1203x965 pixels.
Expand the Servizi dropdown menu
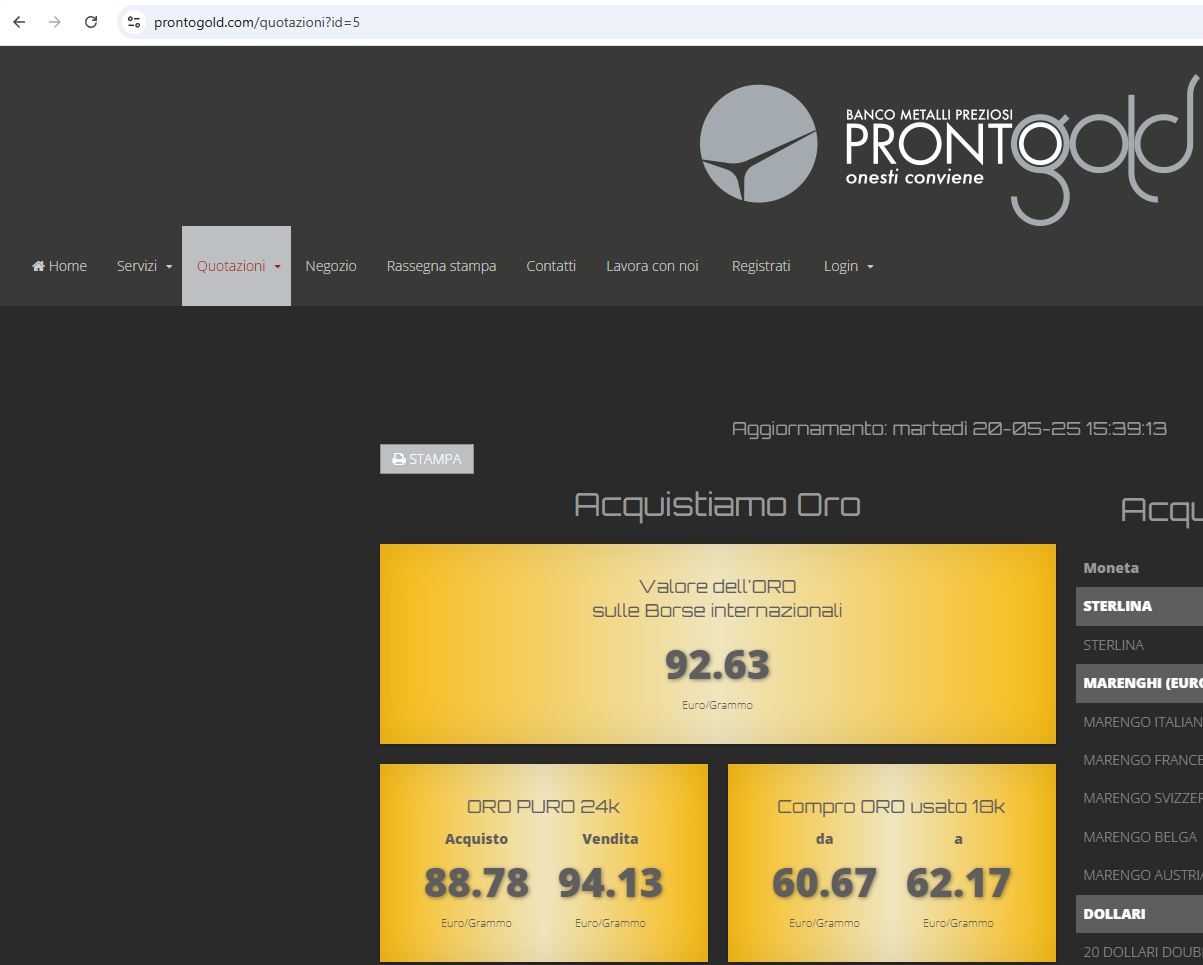click(x=144, y=266)
